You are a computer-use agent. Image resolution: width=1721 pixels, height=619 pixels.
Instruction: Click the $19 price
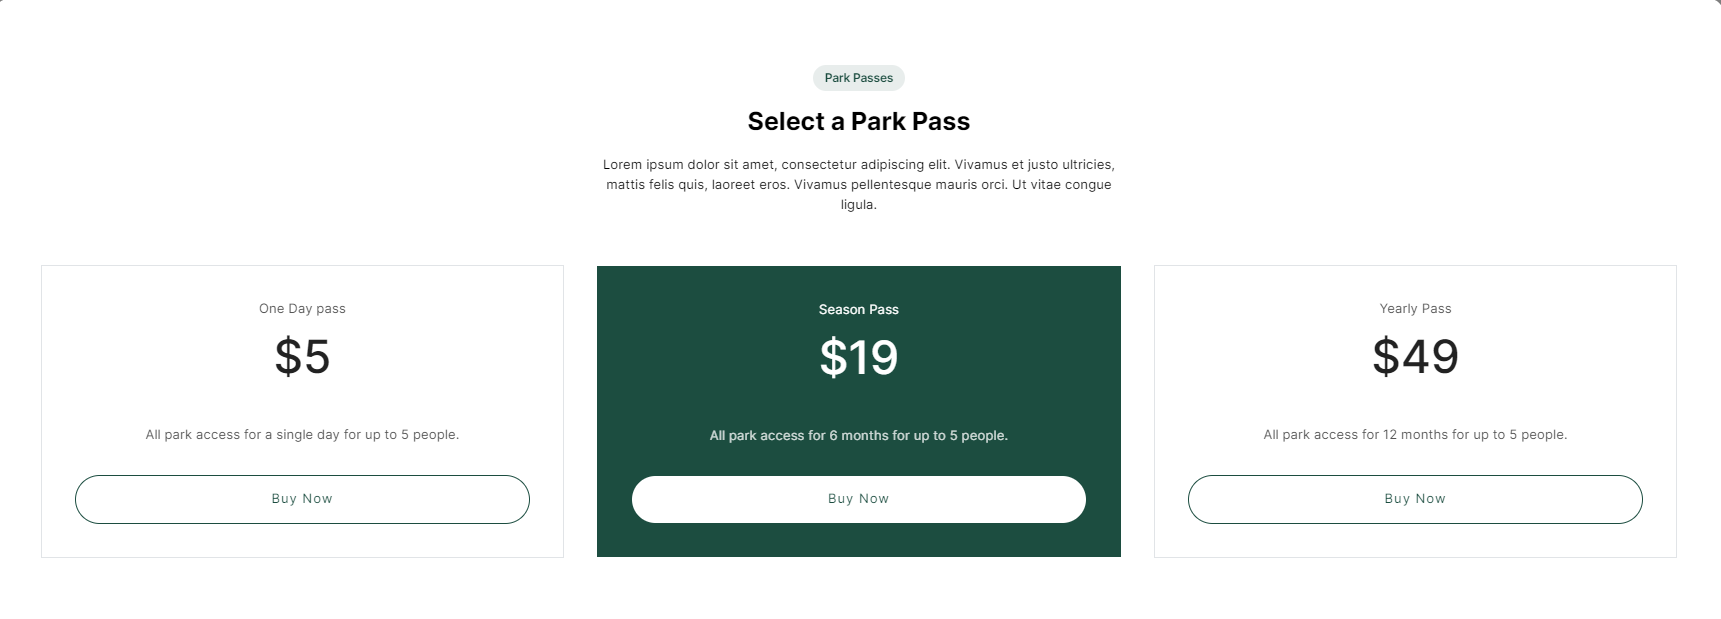point(858,358)
